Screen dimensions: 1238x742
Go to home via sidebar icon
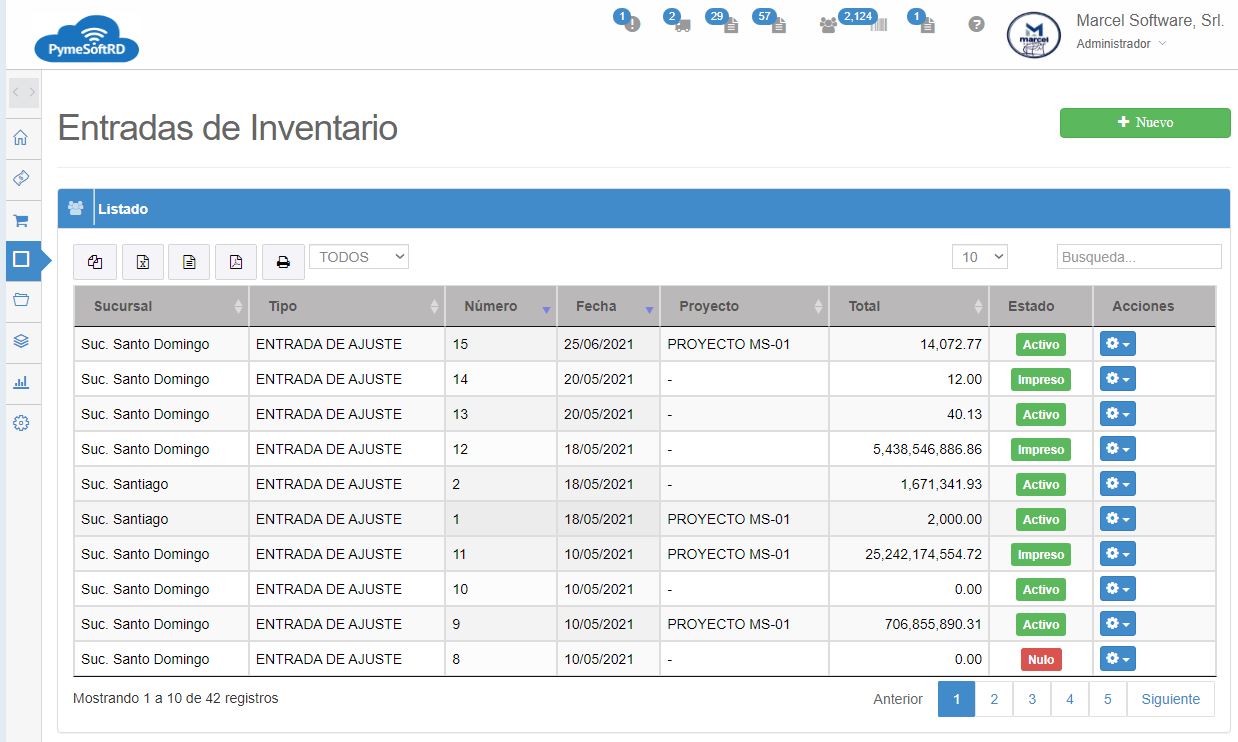(x=21, y=138)
